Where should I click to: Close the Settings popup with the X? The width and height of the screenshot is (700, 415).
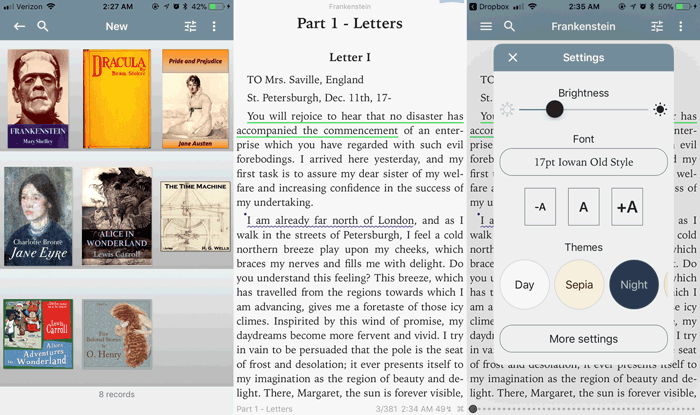pos(513,58)
